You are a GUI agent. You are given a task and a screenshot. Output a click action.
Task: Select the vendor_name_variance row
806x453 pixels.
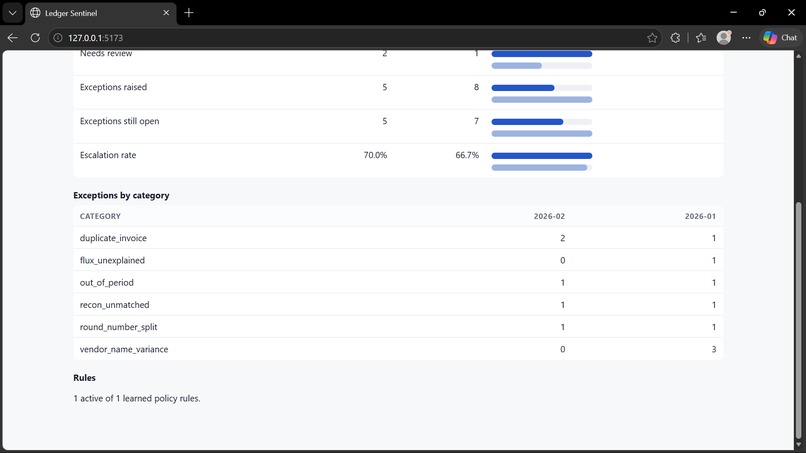pyautogui.click(x=398, y=349)
